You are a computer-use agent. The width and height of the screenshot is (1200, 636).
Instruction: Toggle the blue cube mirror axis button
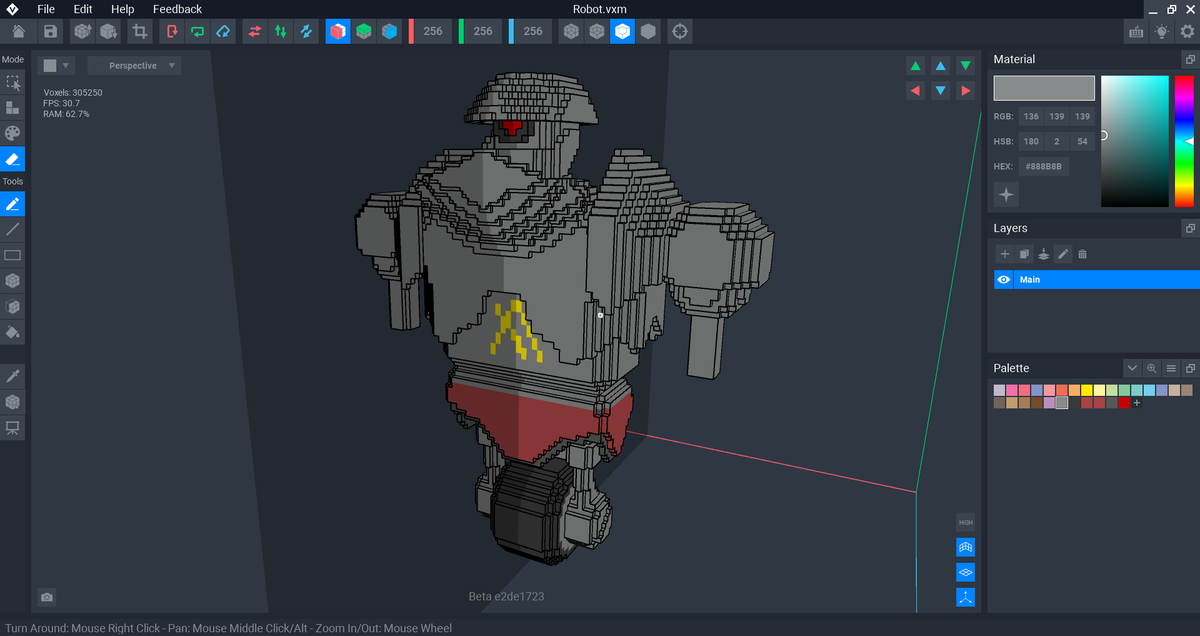[x=390, y=31]
